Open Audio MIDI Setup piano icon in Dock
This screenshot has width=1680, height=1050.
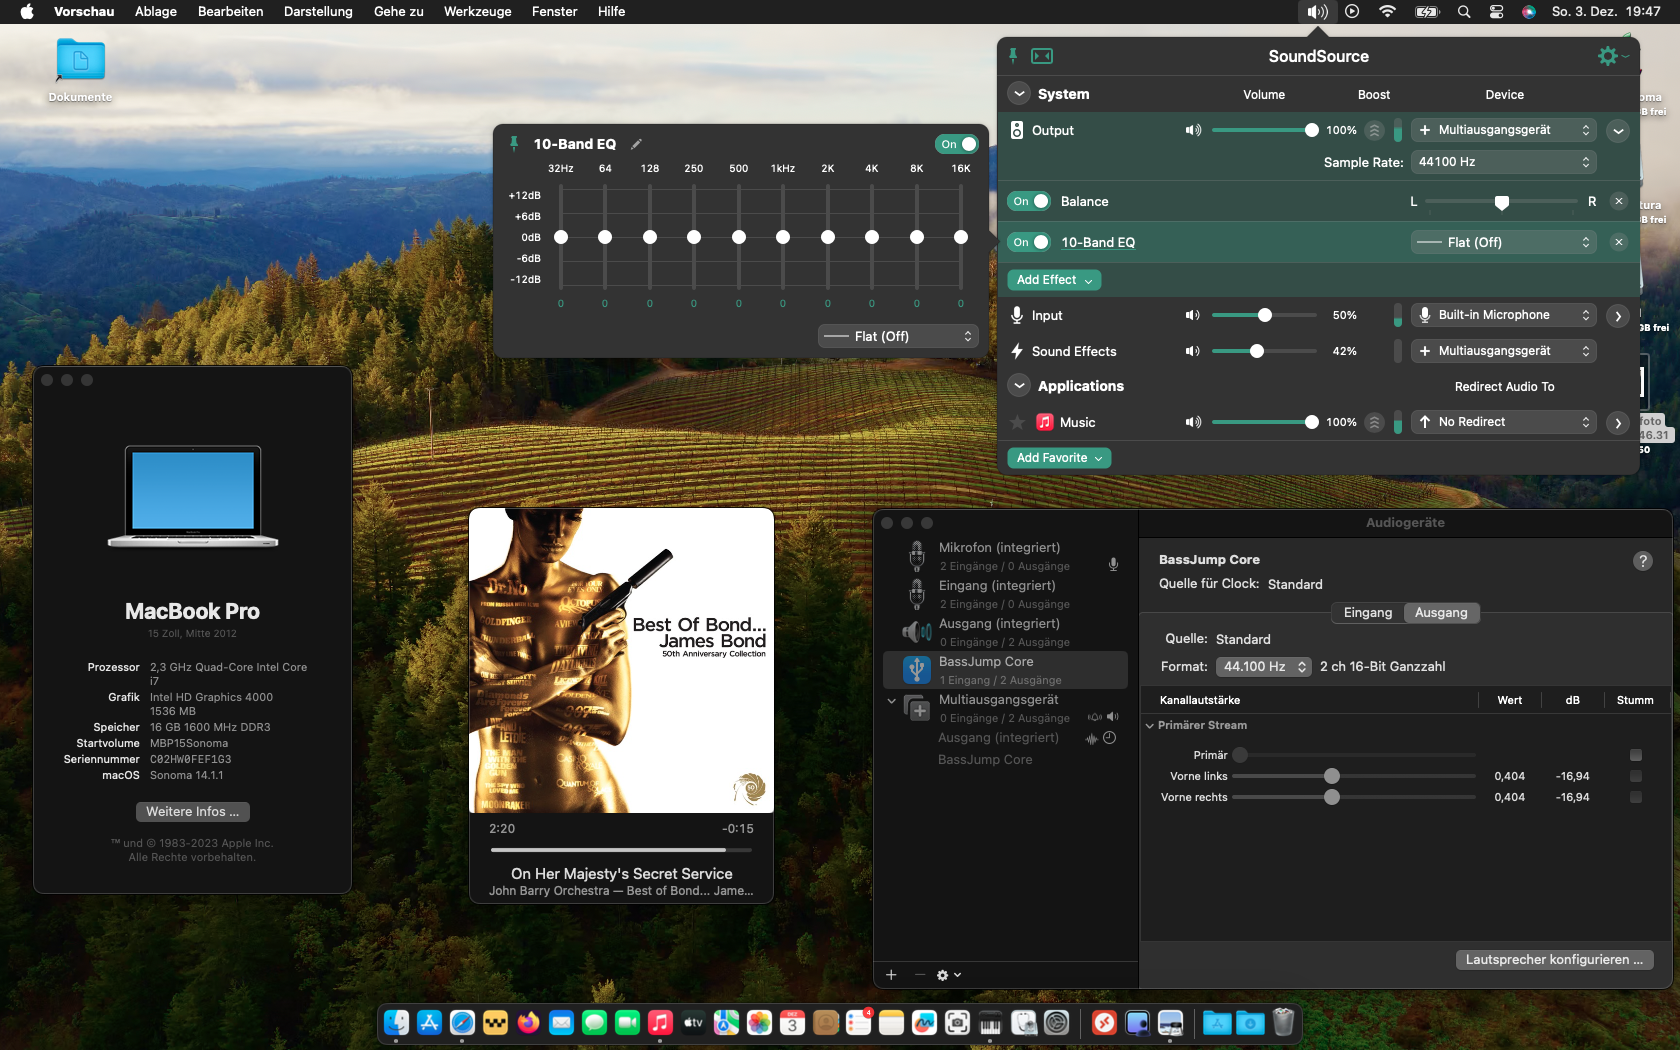(990, 1022)
